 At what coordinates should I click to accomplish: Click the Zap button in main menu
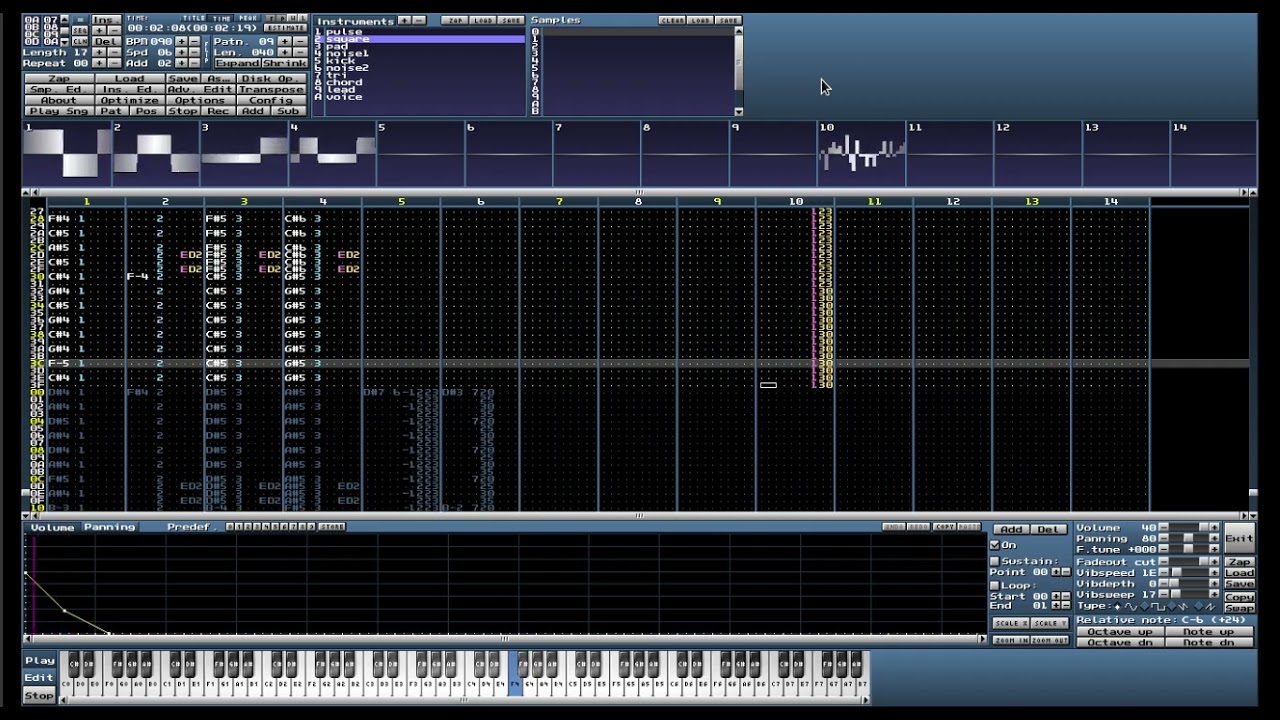[59, 78]
